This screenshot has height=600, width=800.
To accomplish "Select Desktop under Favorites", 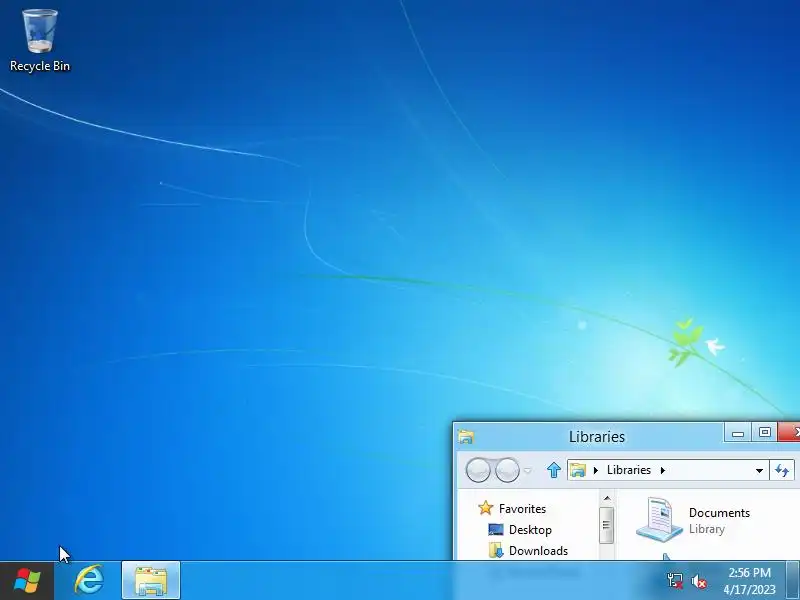I will [x=530, y=530].
